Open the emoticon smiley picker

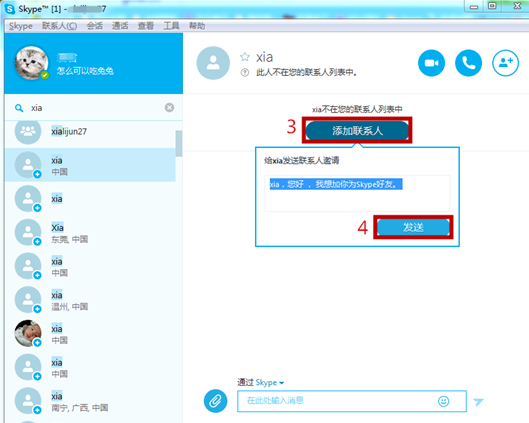(443, 401)
